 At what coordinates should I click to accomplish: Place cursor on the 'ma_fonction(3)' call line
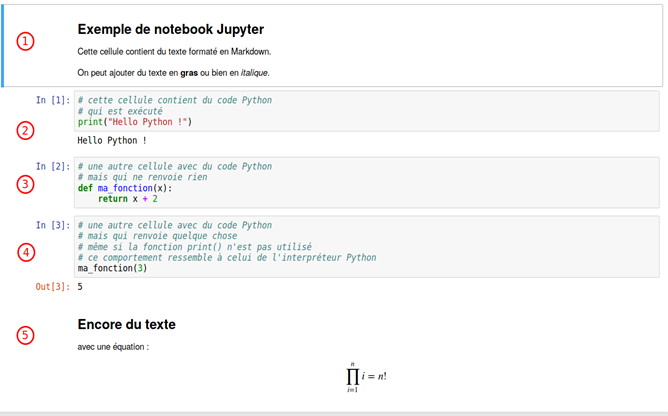coord(112,268)
